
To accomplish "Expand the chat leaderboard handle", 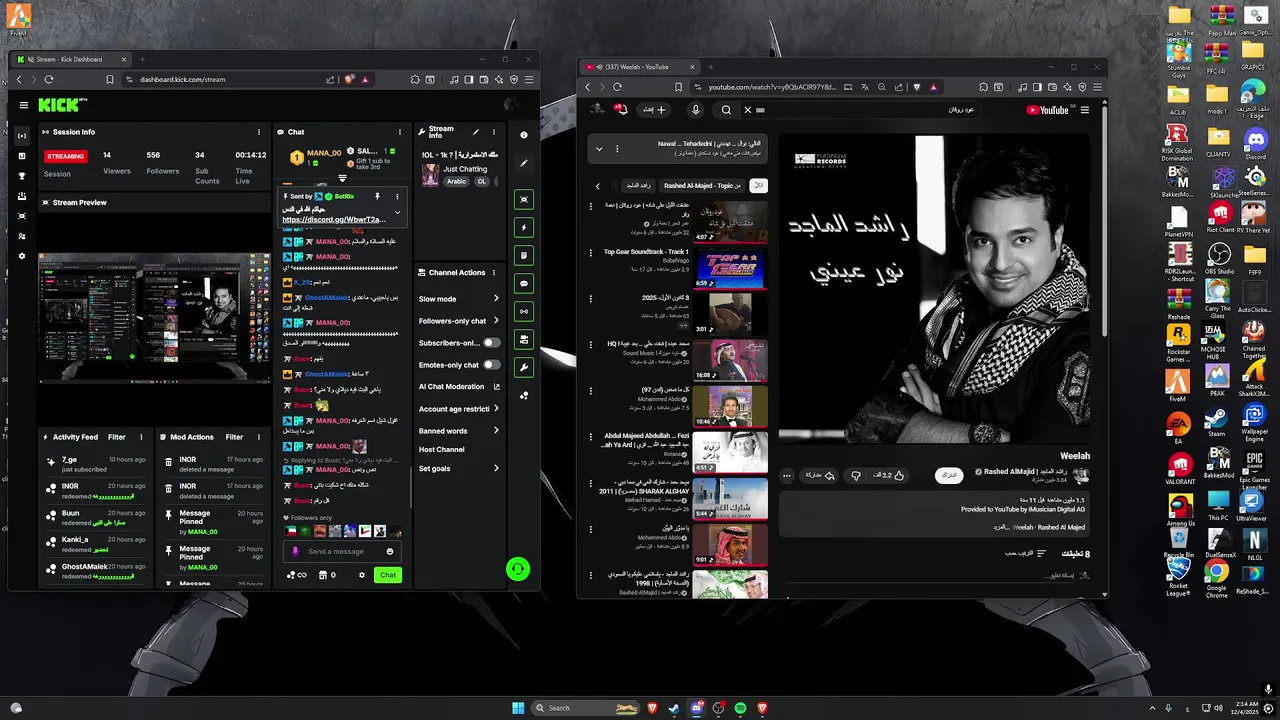I will tap(342, 178).
